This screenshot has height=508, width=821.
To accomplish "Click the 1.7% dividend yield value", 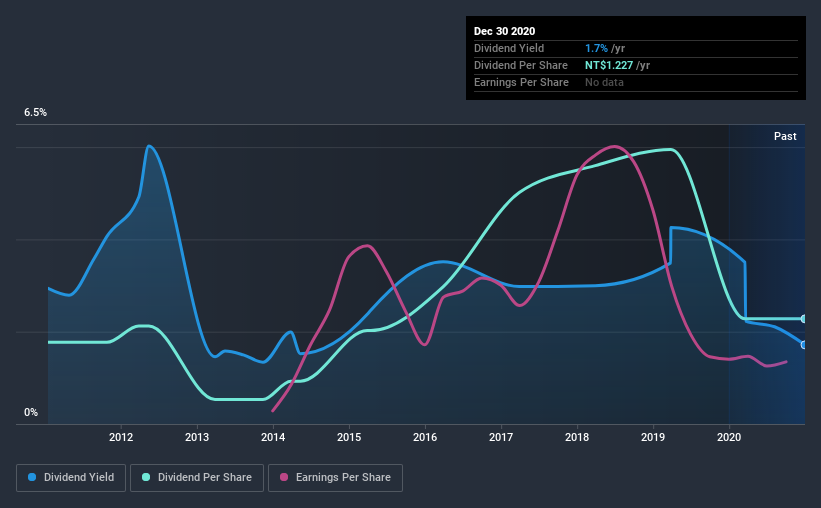I will pos(596,48).
